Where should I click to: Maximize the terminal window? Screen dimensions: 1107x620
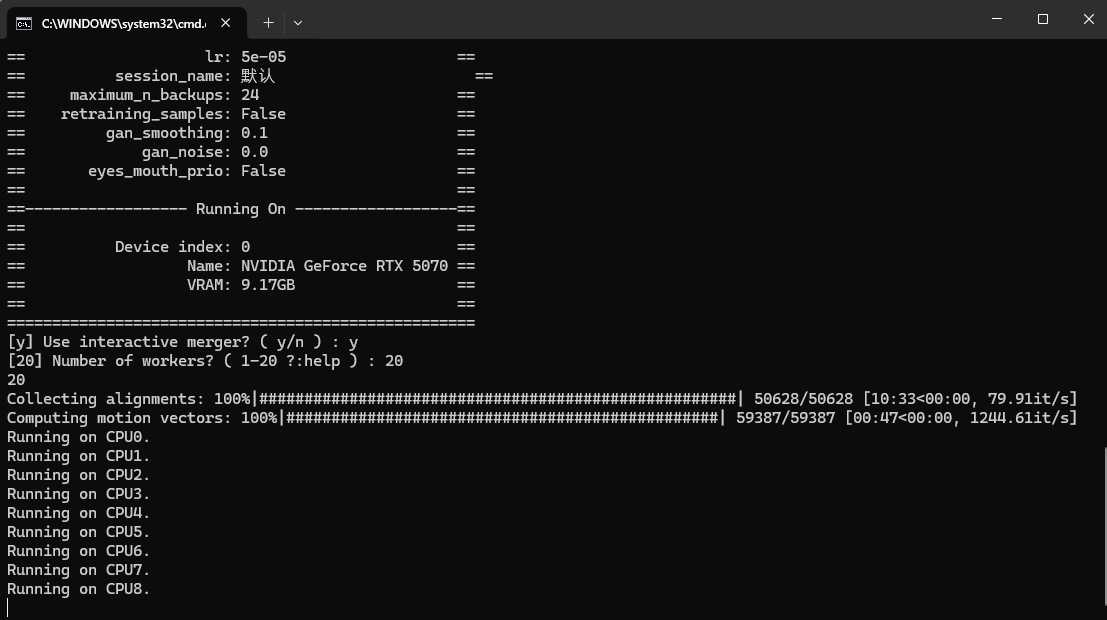(x=1042, y=19)
